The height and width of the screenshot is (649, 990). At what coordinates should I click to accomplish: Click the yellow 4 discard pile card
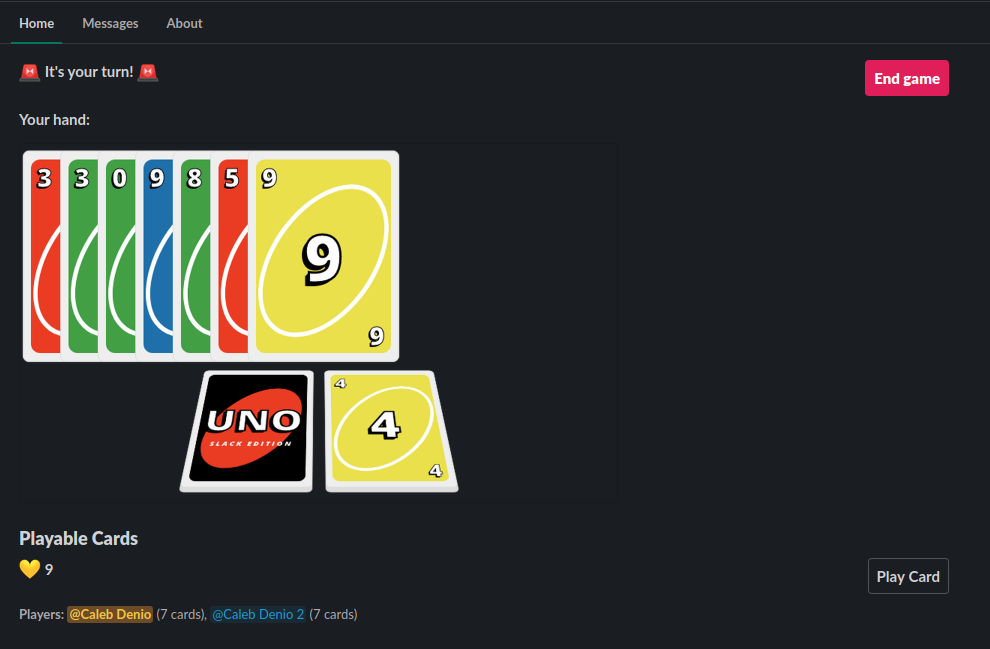[391, 431]
